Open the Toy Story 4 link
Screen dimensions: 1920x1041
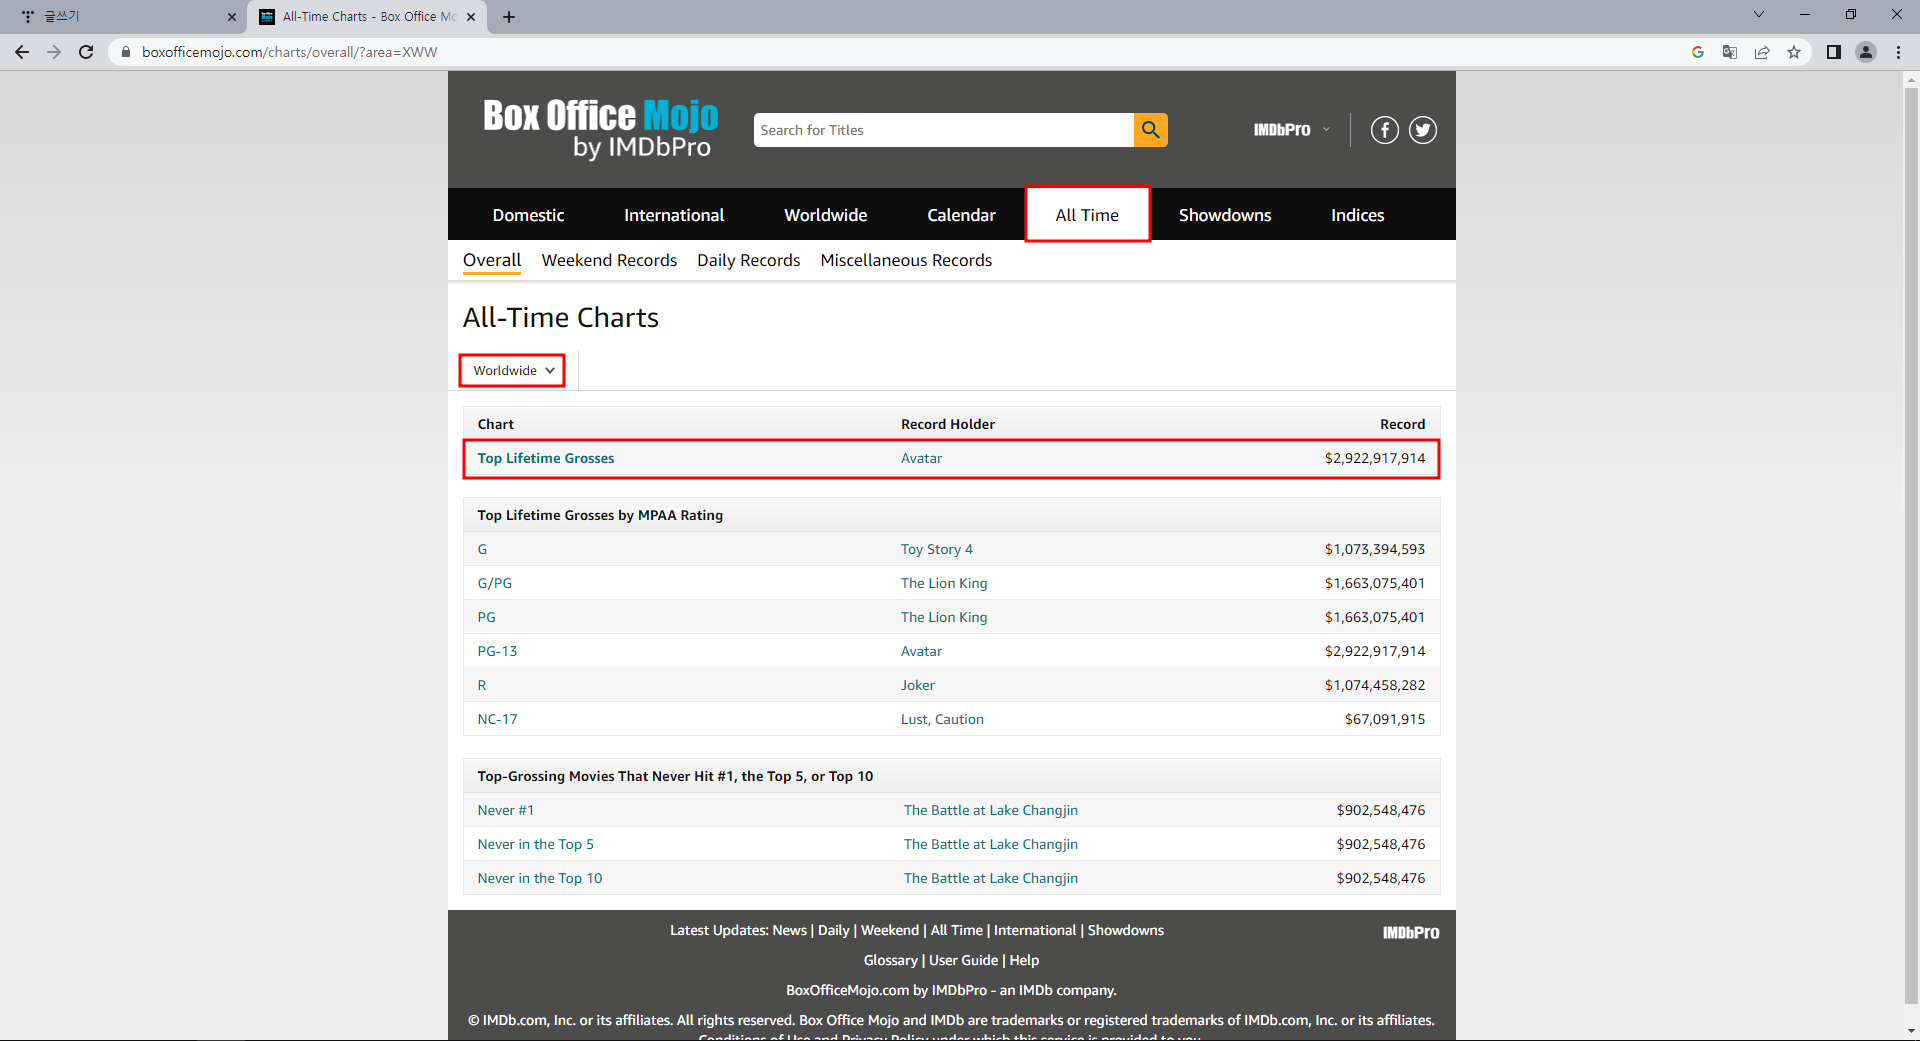click(936, 549)
